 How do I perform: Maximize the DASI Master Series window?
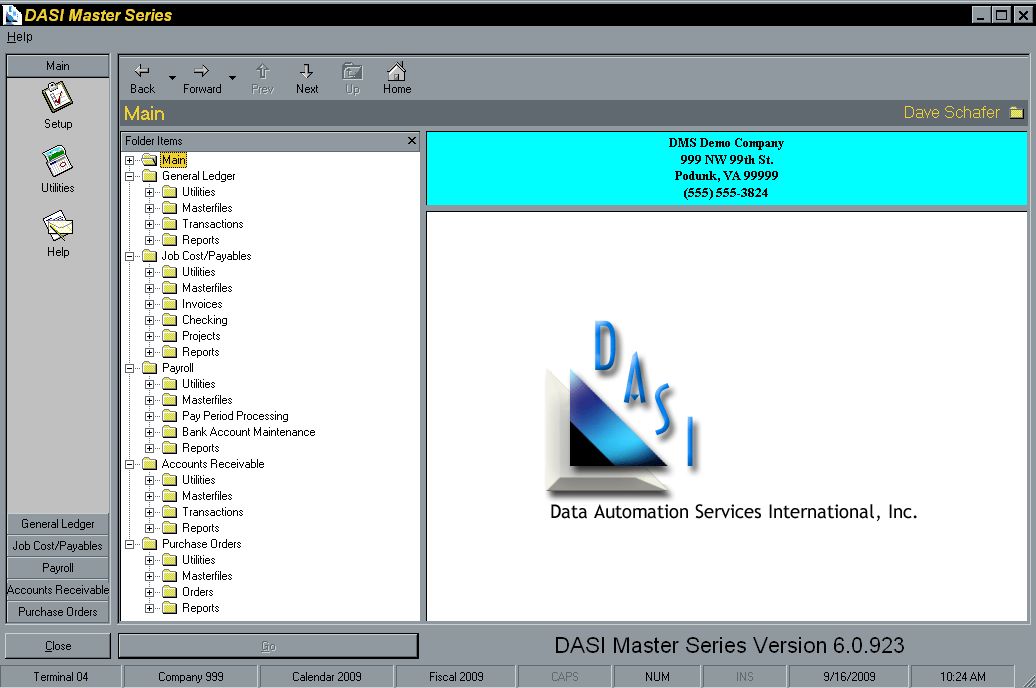click(x=1002, y=15)
